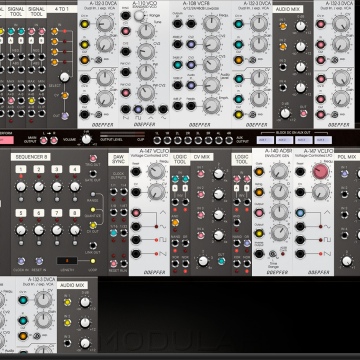
Task: Click the first Logic Tool B button
Action: click(x=185, y=188)
